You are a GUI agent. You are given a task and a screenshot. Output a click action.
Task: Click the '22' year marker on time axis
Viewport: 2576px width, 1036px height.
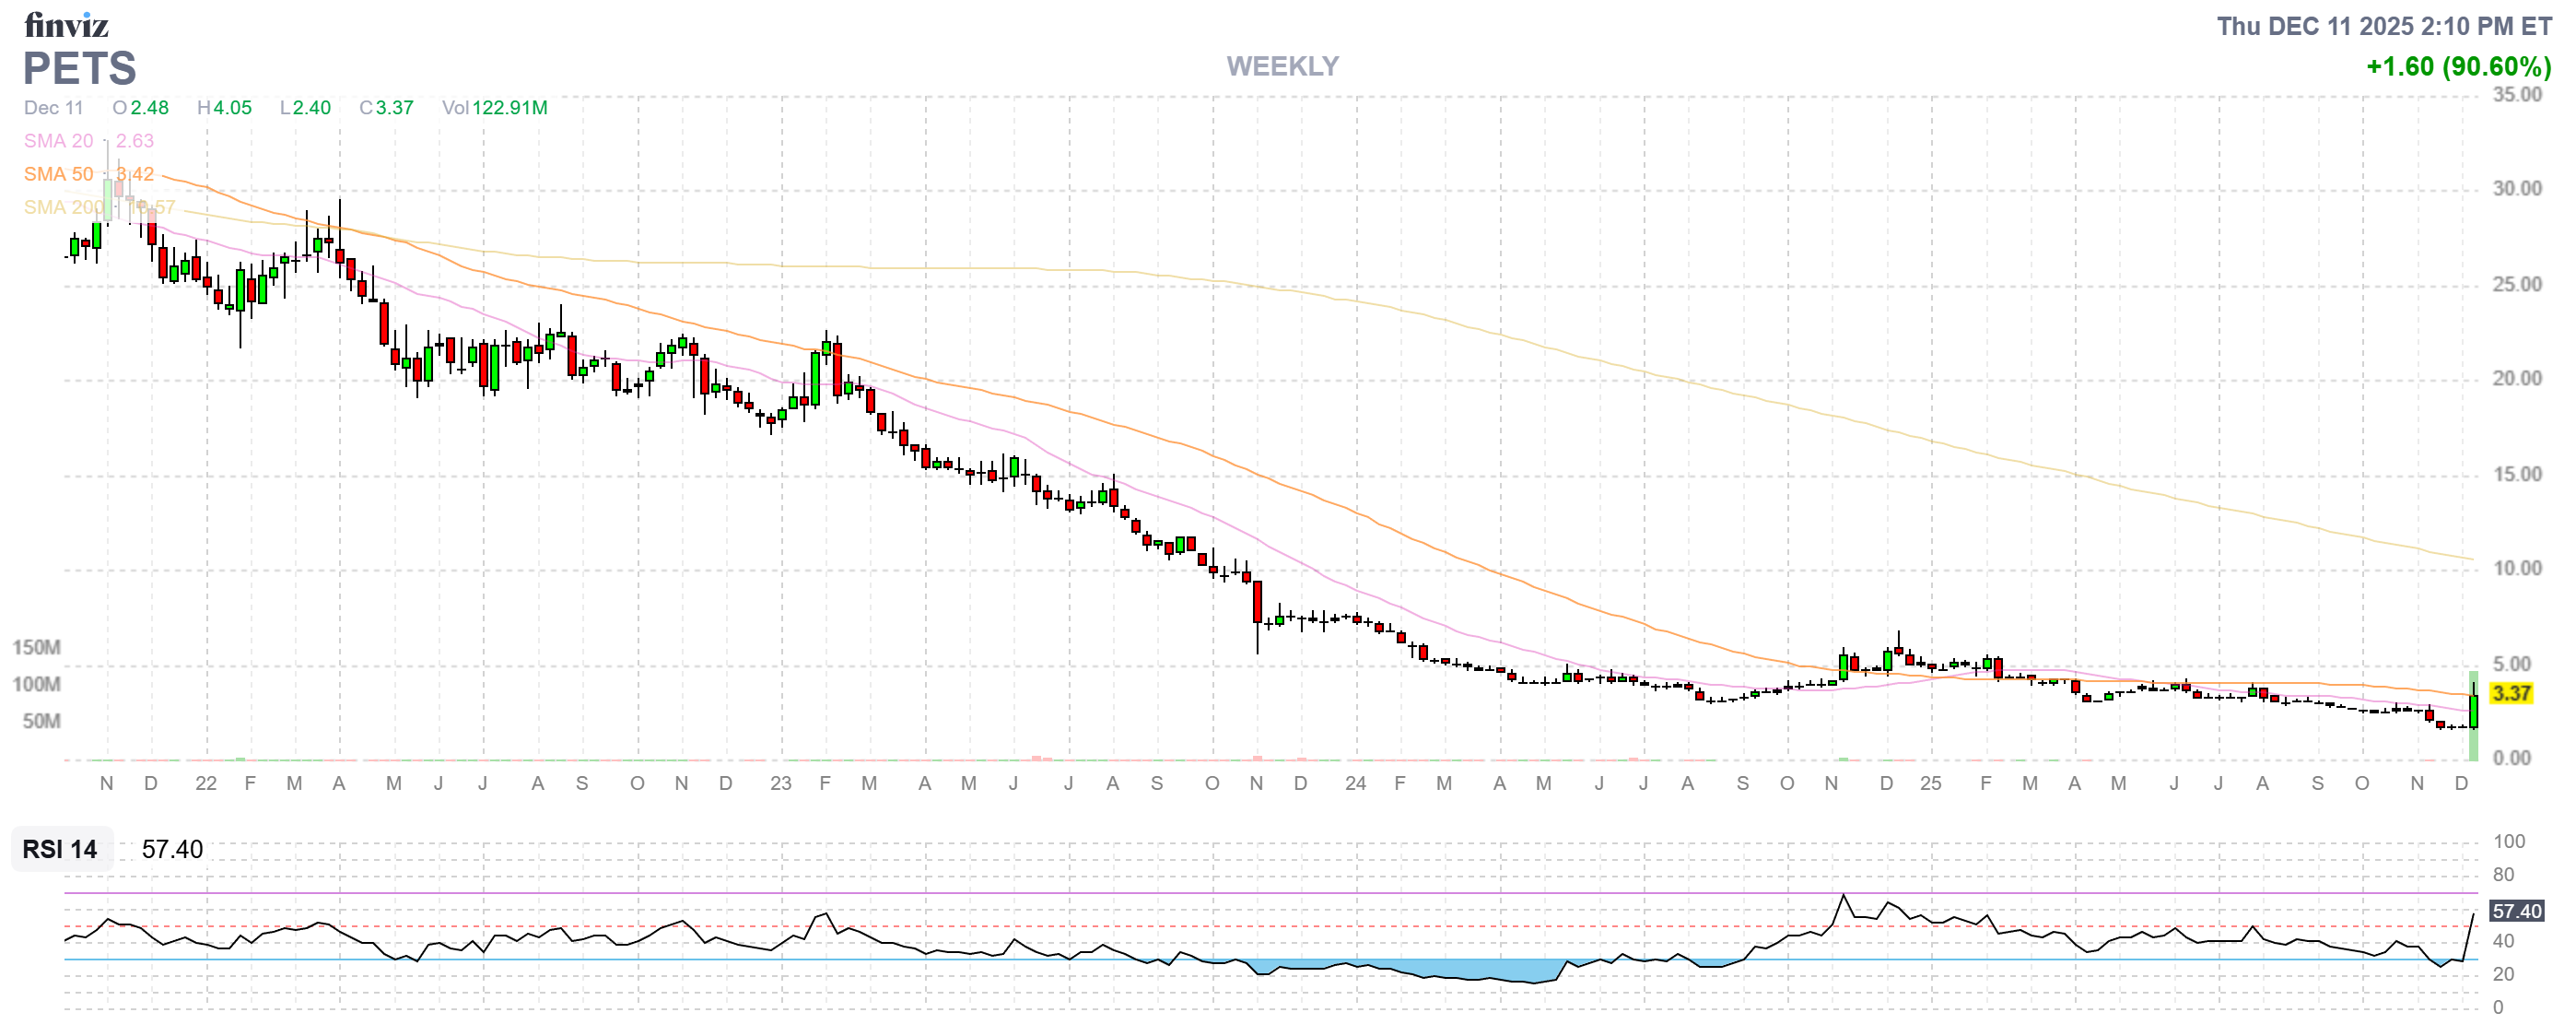pos(205,784)
